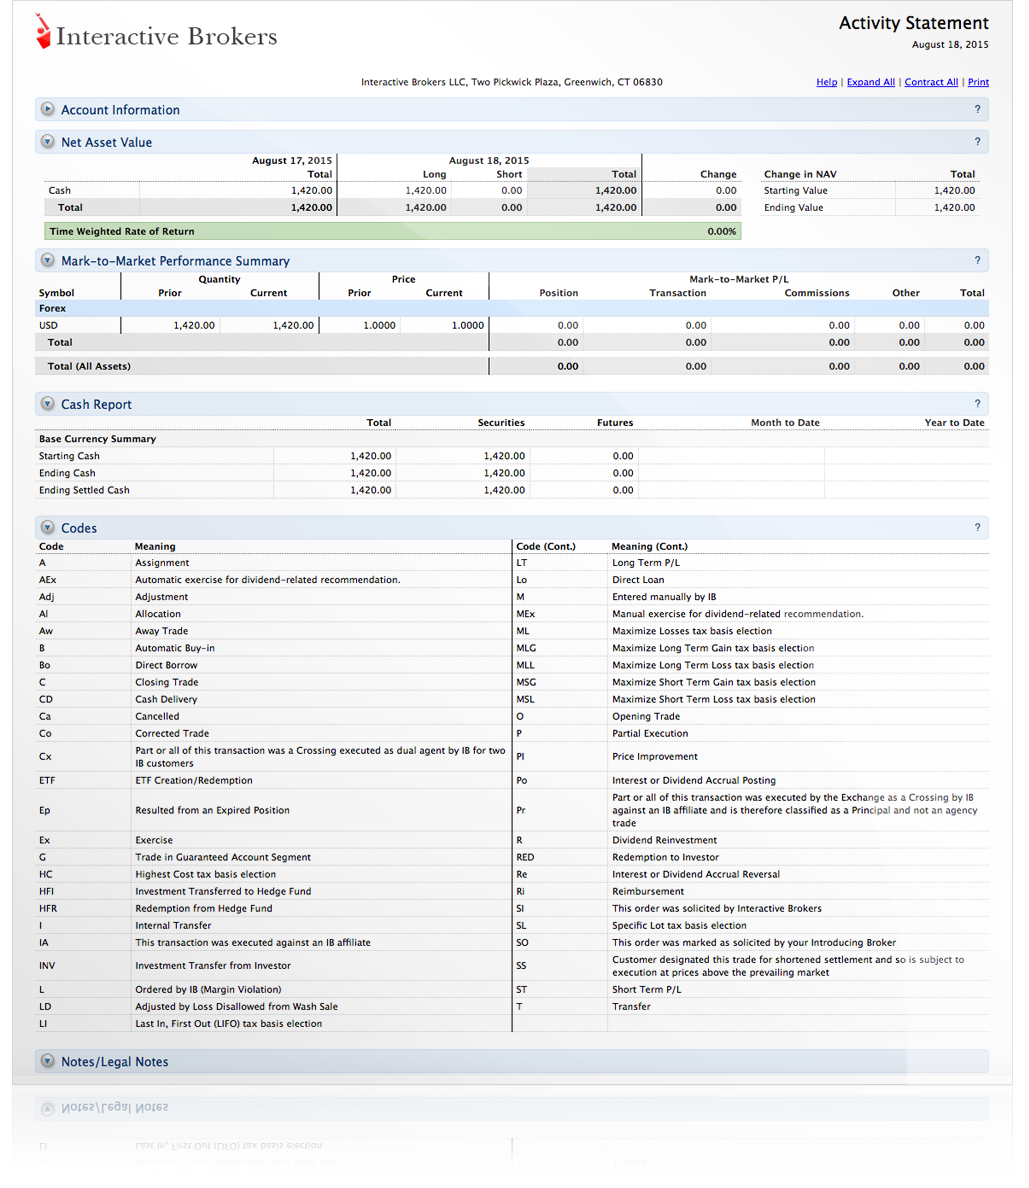This screenshot has height=1188, width=1029.
Task: Click the Ending Value label in Change in NAV
Action: click(793, 208)
